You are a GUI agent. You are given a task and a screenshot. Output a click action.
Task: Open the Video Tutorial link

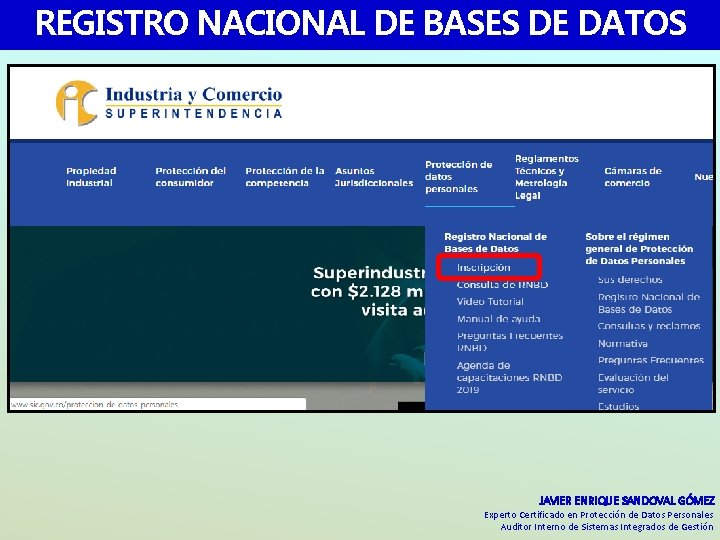[490, 302]
